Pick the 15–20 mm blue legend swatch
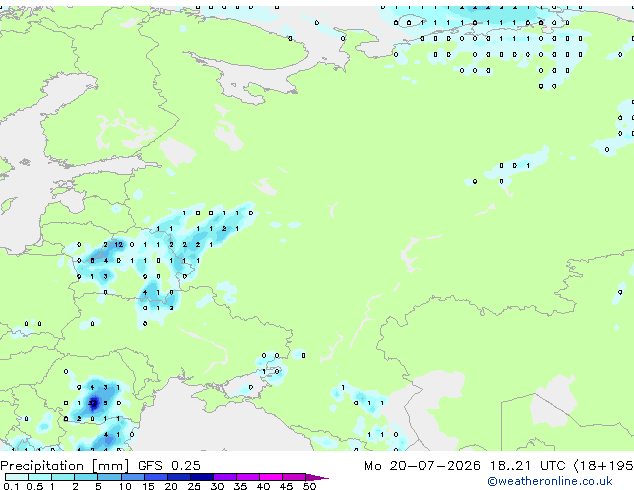The height and width of the screenshot is (490, 634). (x=155, y=477)
